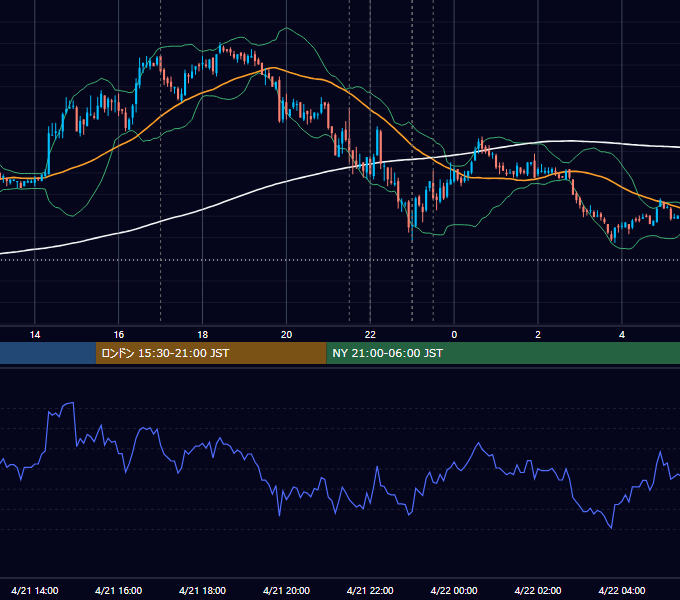Click the '16' hour label on price chart axis
Screen dimensions: 680x600
click(x=118, y=335)
